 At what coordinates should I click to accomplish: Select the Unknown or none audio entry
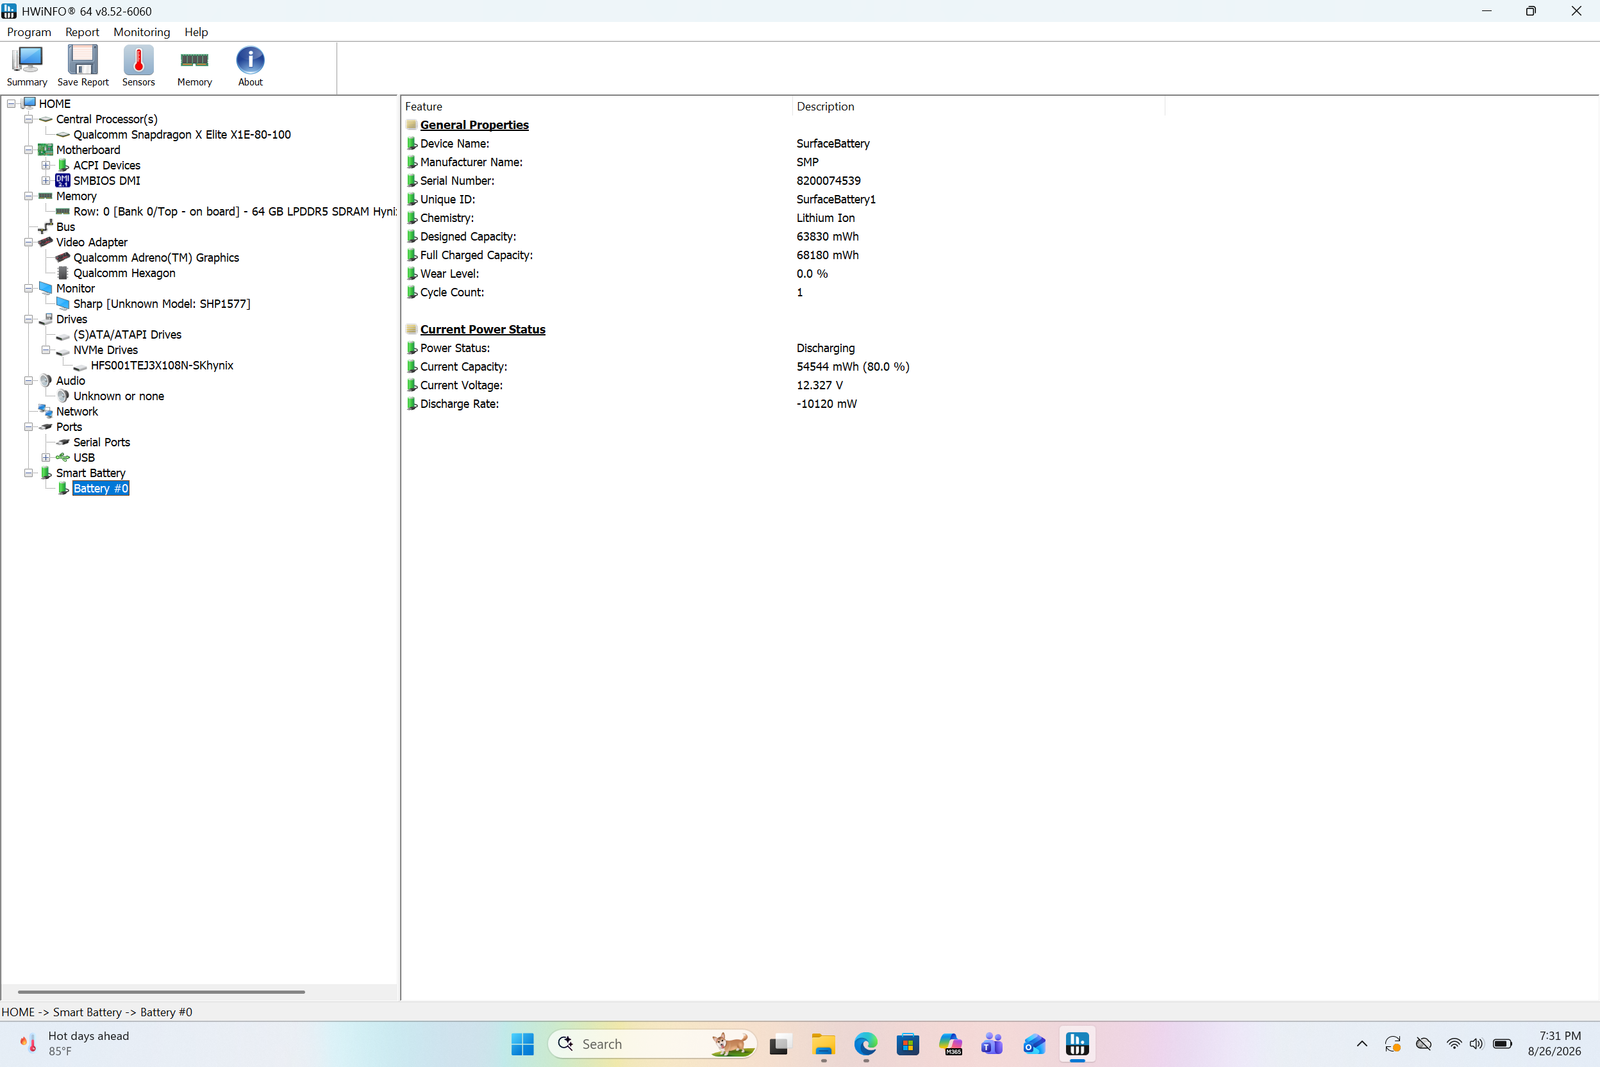click(119, 396)
